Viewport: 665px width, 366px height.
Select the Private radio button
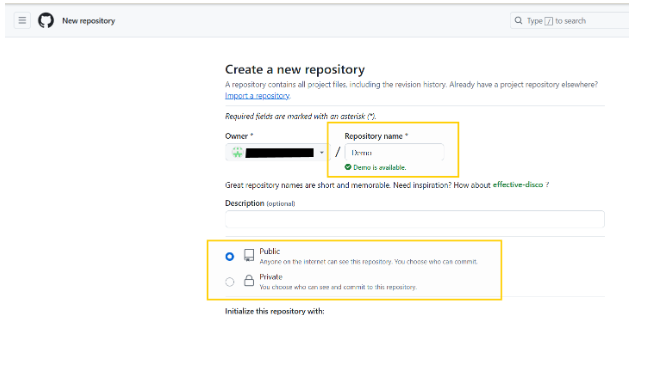(x=229, y=282)
